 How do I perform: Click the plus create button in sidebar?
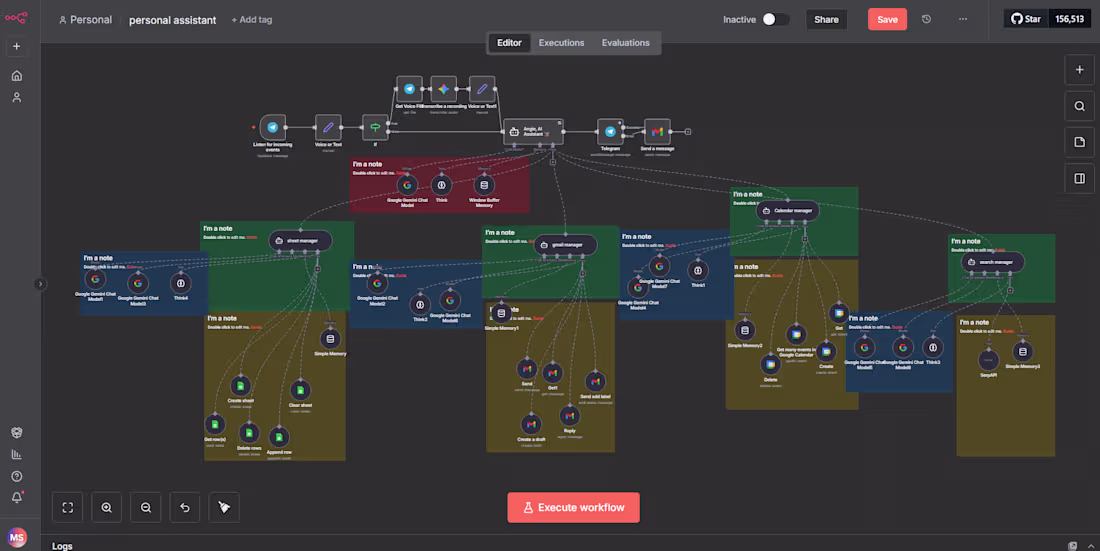[x=17, y=46]
